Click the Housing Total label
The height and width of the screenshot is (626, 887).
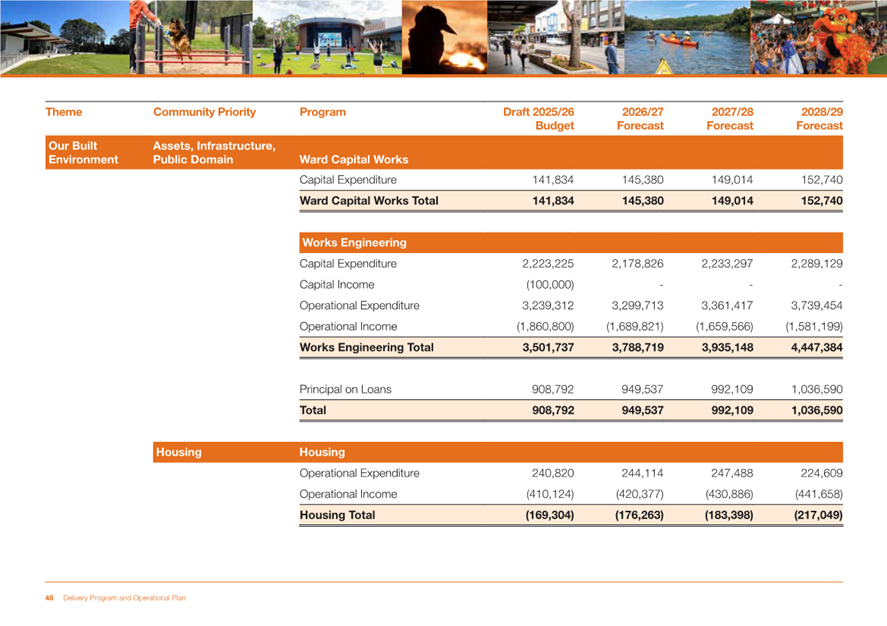[x=337, y=515]
